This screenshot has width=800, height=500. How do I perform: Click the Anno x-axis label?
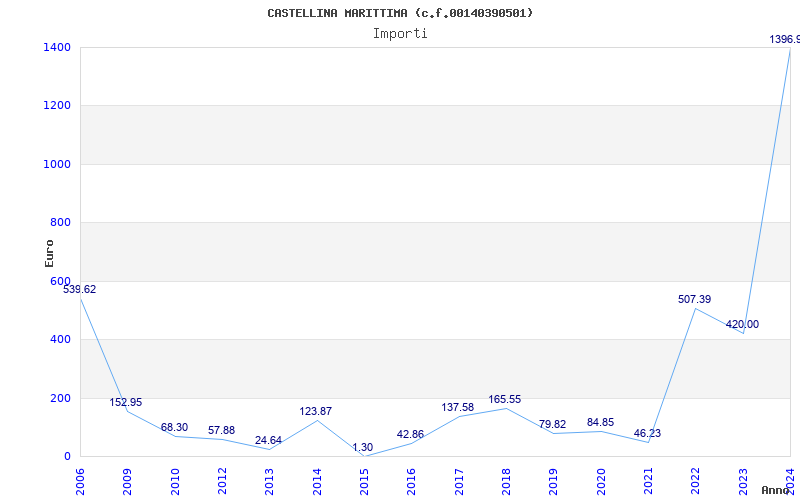click(x=776, y=490)
